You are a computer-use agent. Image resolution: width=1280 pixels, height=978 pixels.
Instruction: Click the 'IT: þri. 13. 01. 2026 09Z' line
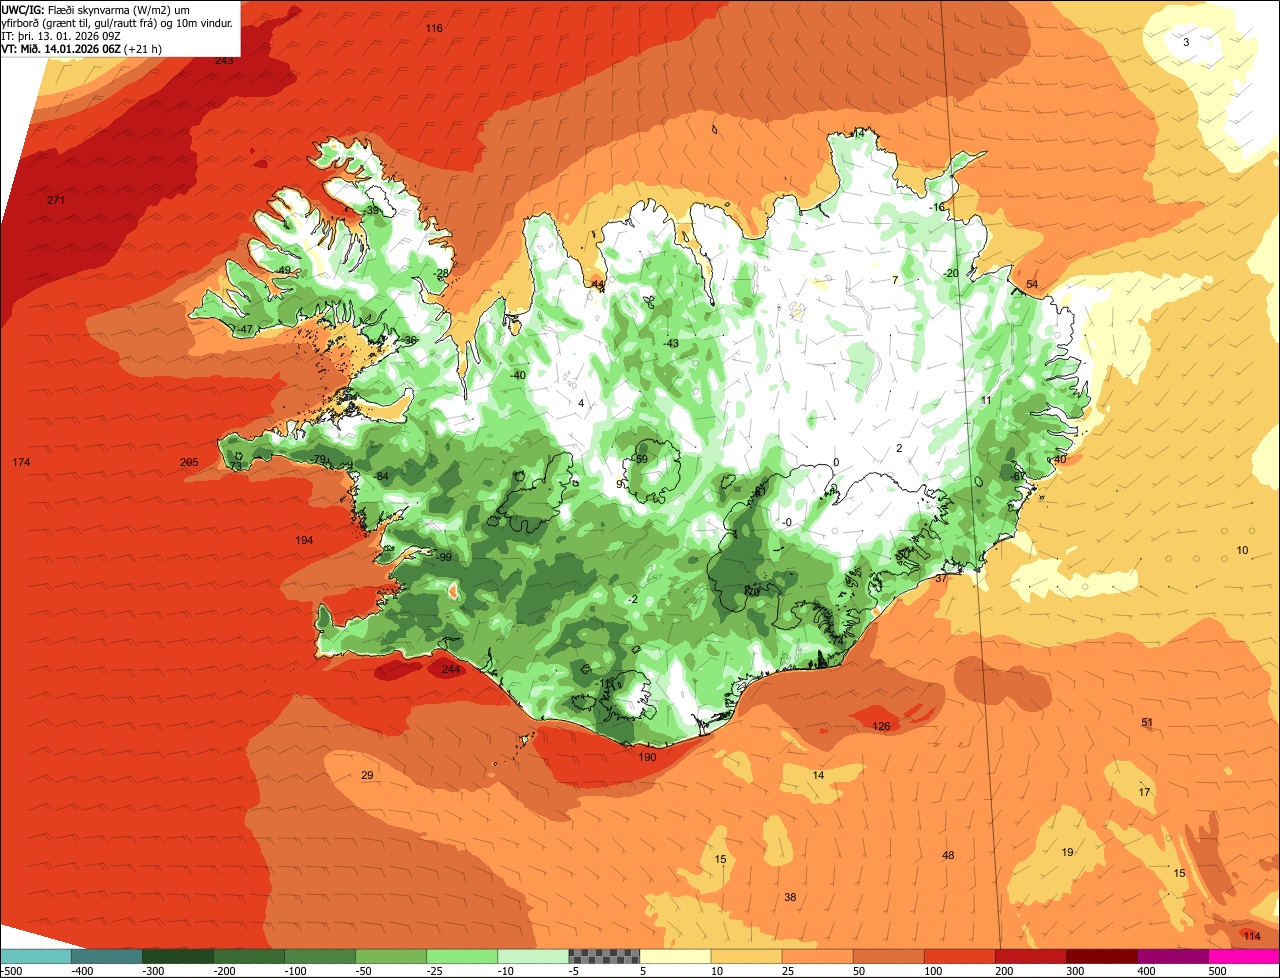(60, 35)
